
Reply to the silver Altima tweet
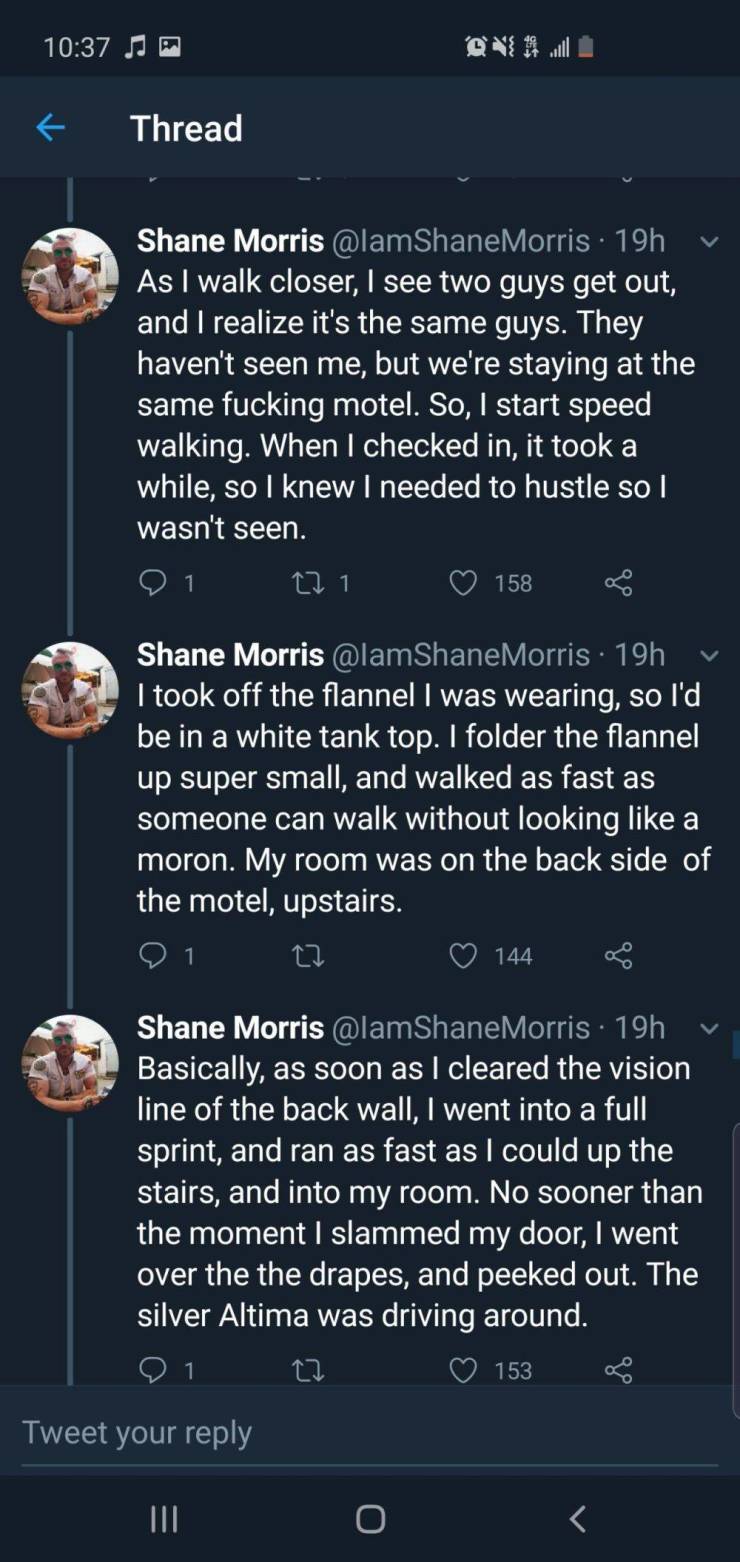pos(152,1370)
